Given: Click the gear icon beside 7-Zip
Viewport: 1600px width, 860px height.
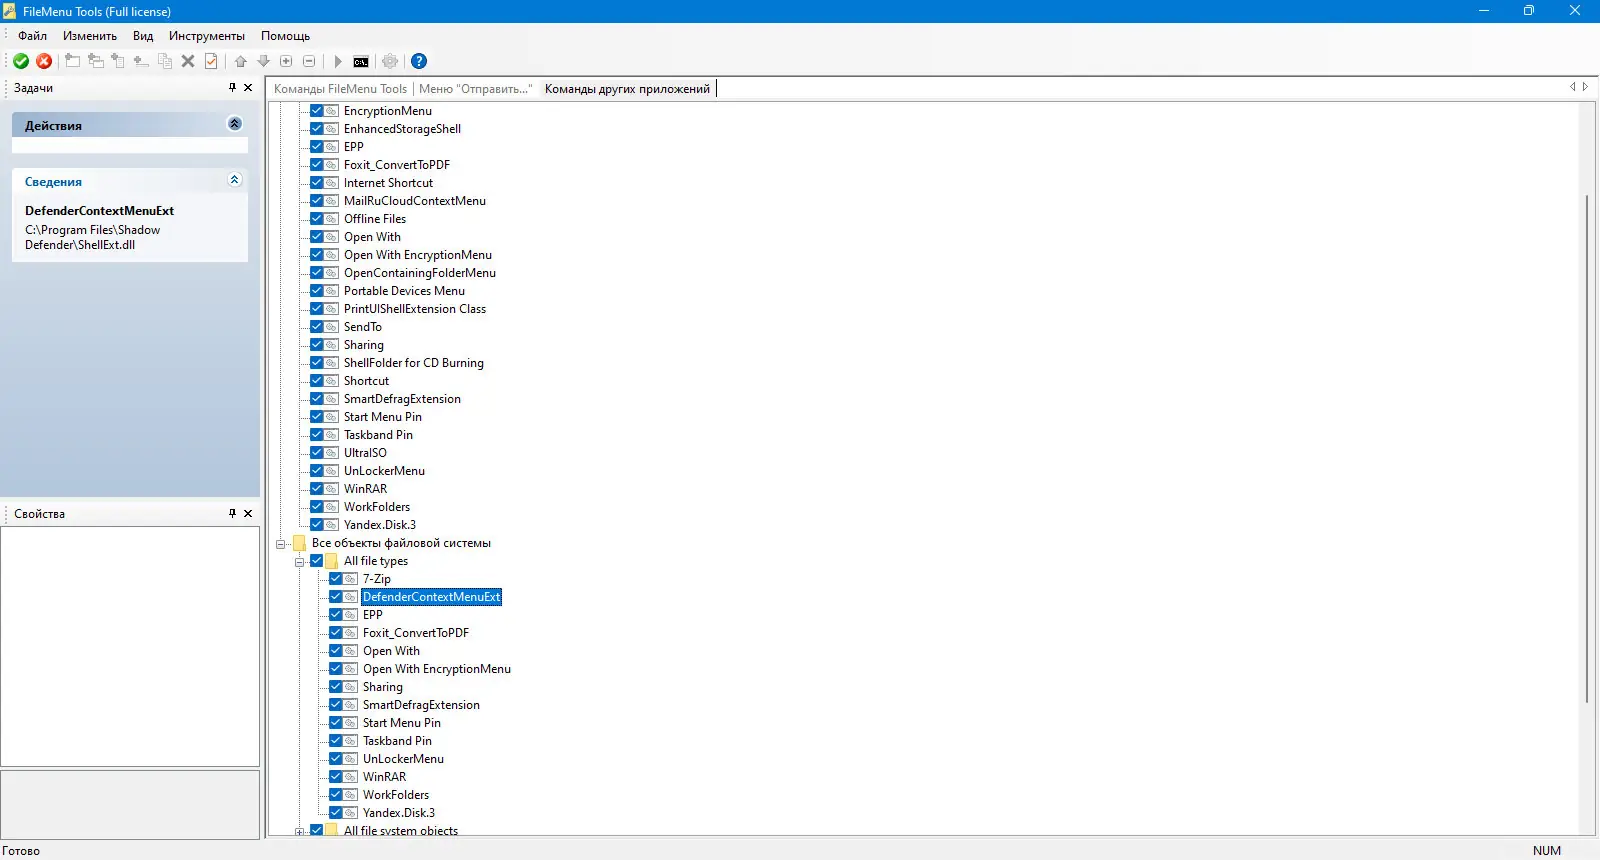Looking at the screenshot, I should [350, 579].
